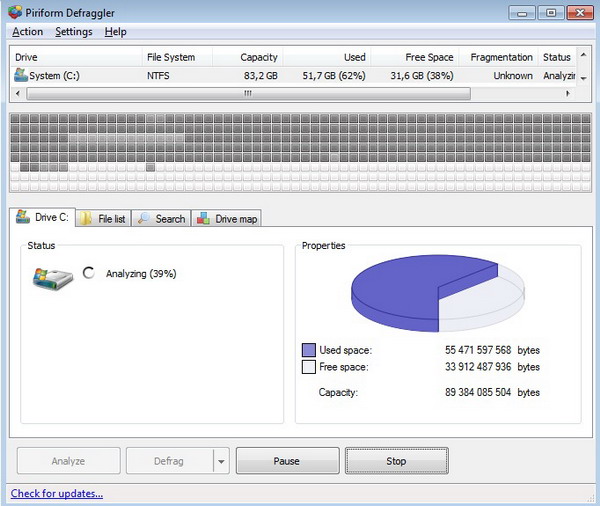Click the 55 471 597 568 bytes value
This screenshot has width=600, height=506.
492,350
